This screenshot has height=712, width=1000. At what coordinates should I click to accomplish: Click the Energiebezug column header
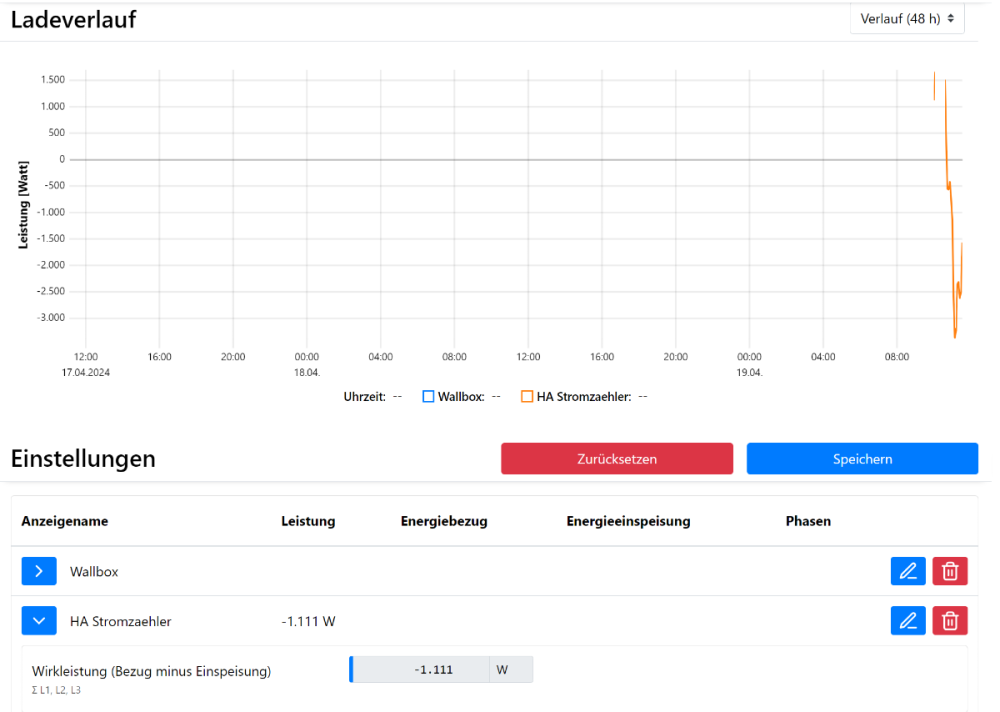click(x=444, y=521)
